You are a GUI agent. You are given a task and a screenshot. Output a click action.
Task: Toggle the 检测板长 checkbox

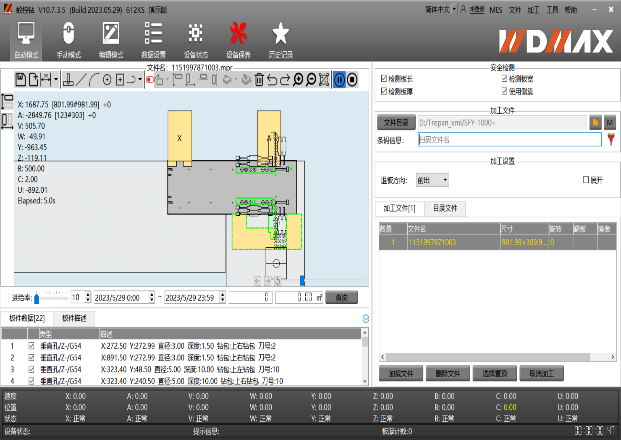pos(384,77)
